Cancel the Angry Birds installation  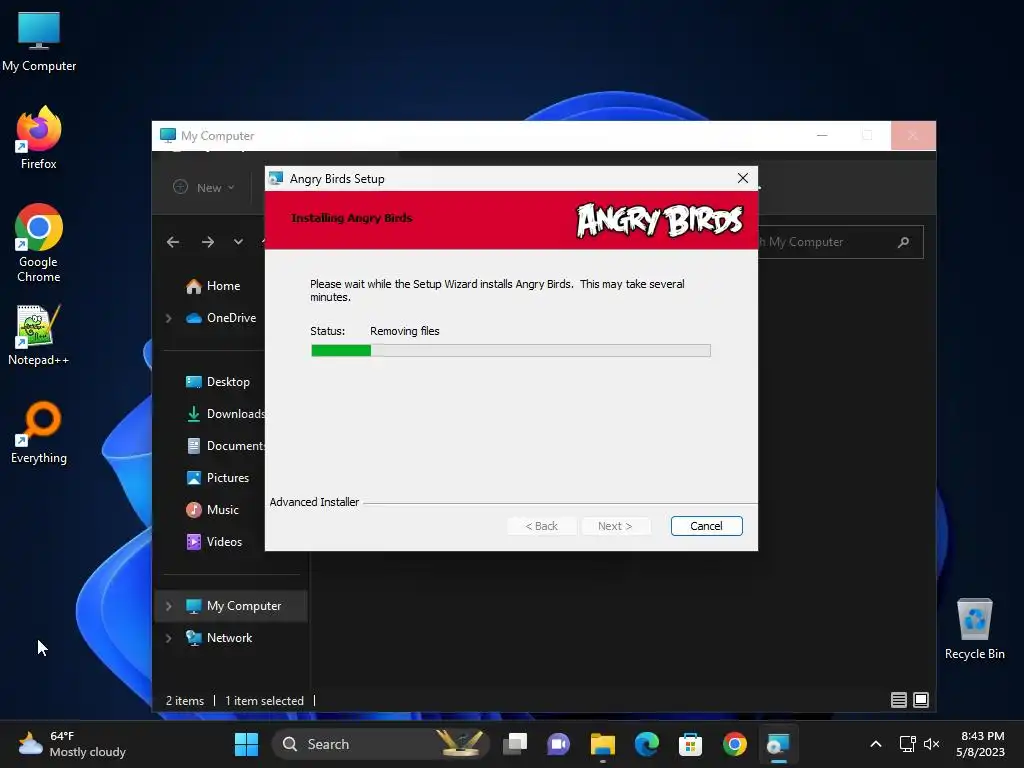click(x=706, y=526)
